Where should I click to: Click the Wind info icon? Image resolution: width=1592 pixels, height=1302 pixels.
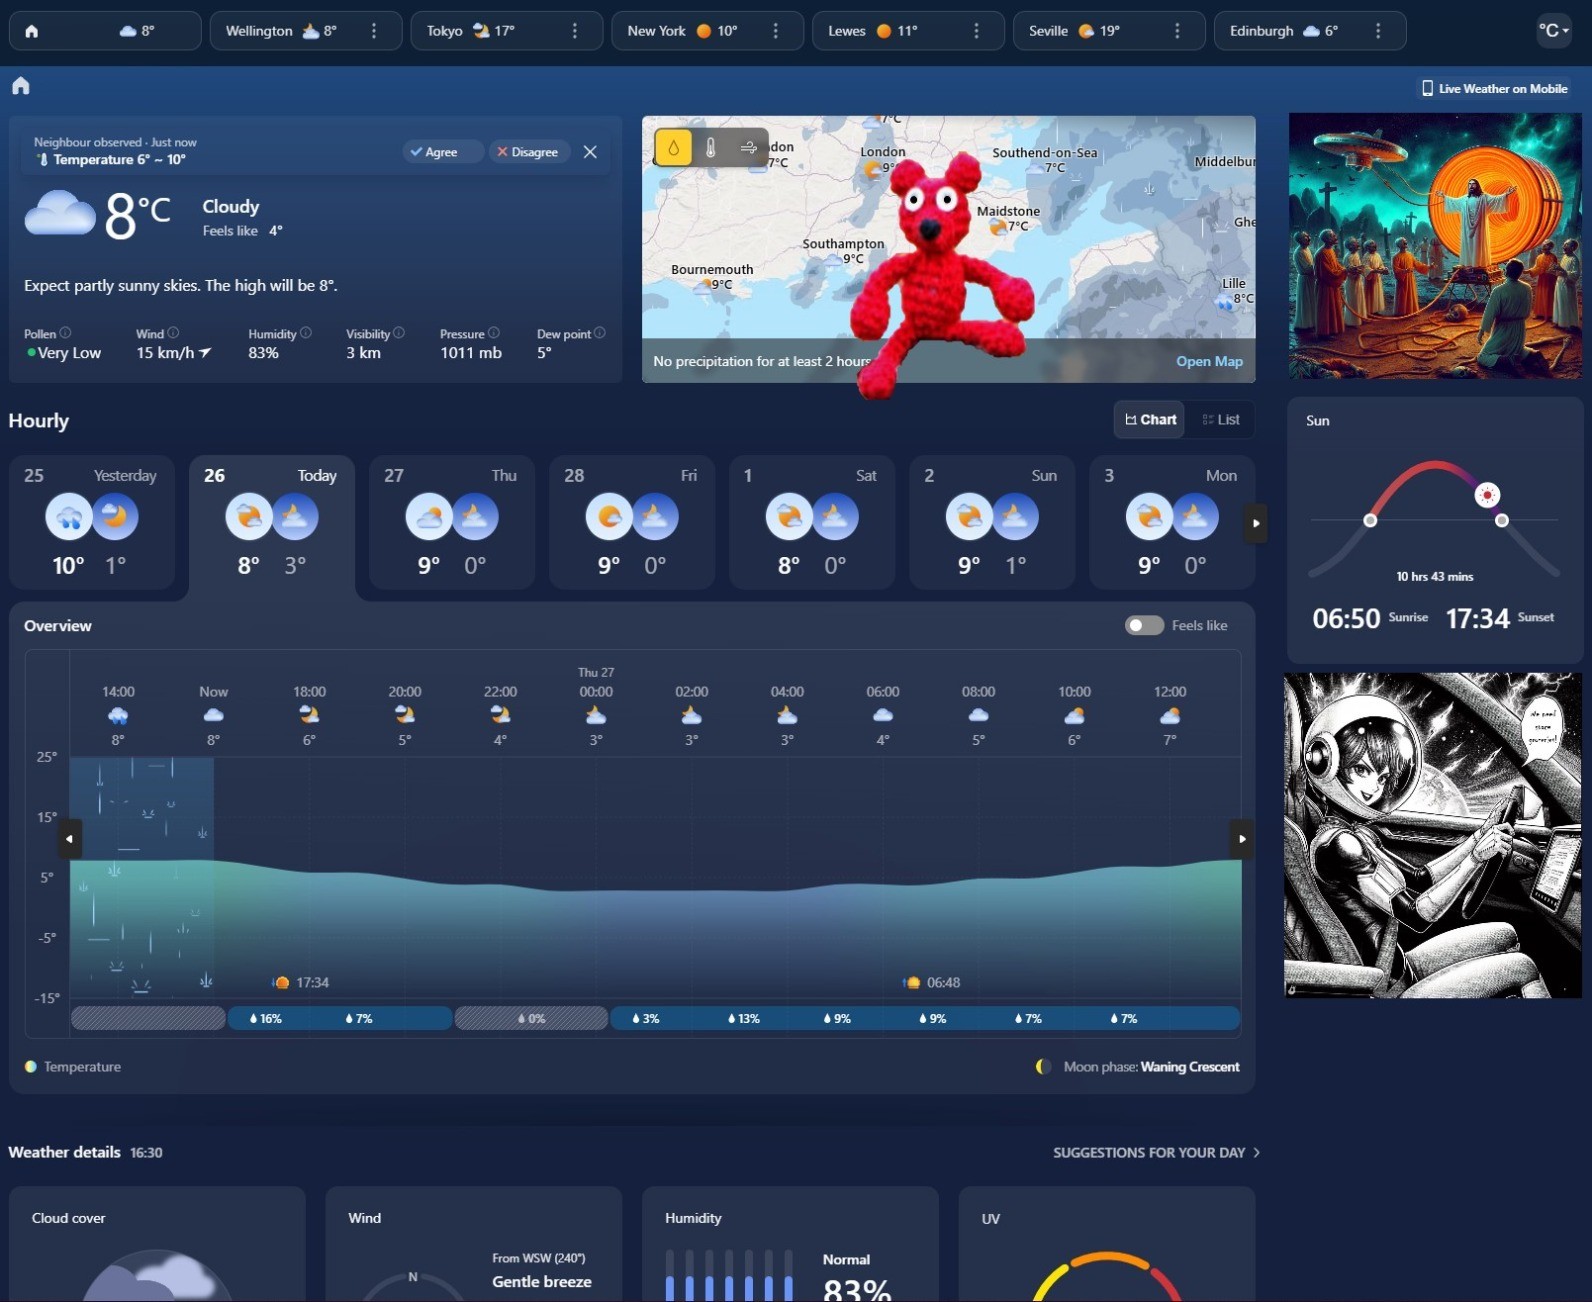point(173,333)
